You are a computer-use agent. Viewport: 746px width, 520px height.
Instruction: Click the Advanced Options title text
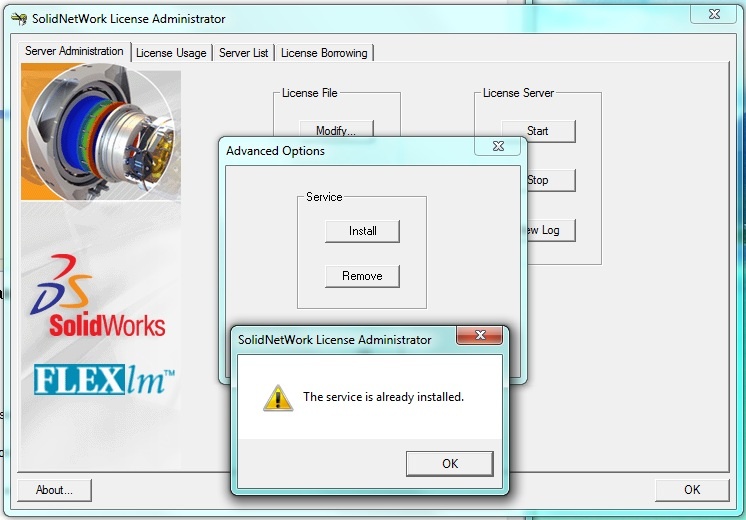tap(275, 151)
